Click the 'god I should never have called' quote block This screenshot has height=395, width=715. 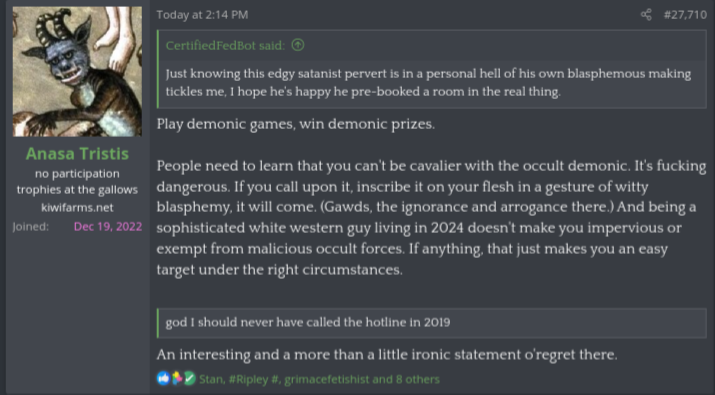pos(431,322)
